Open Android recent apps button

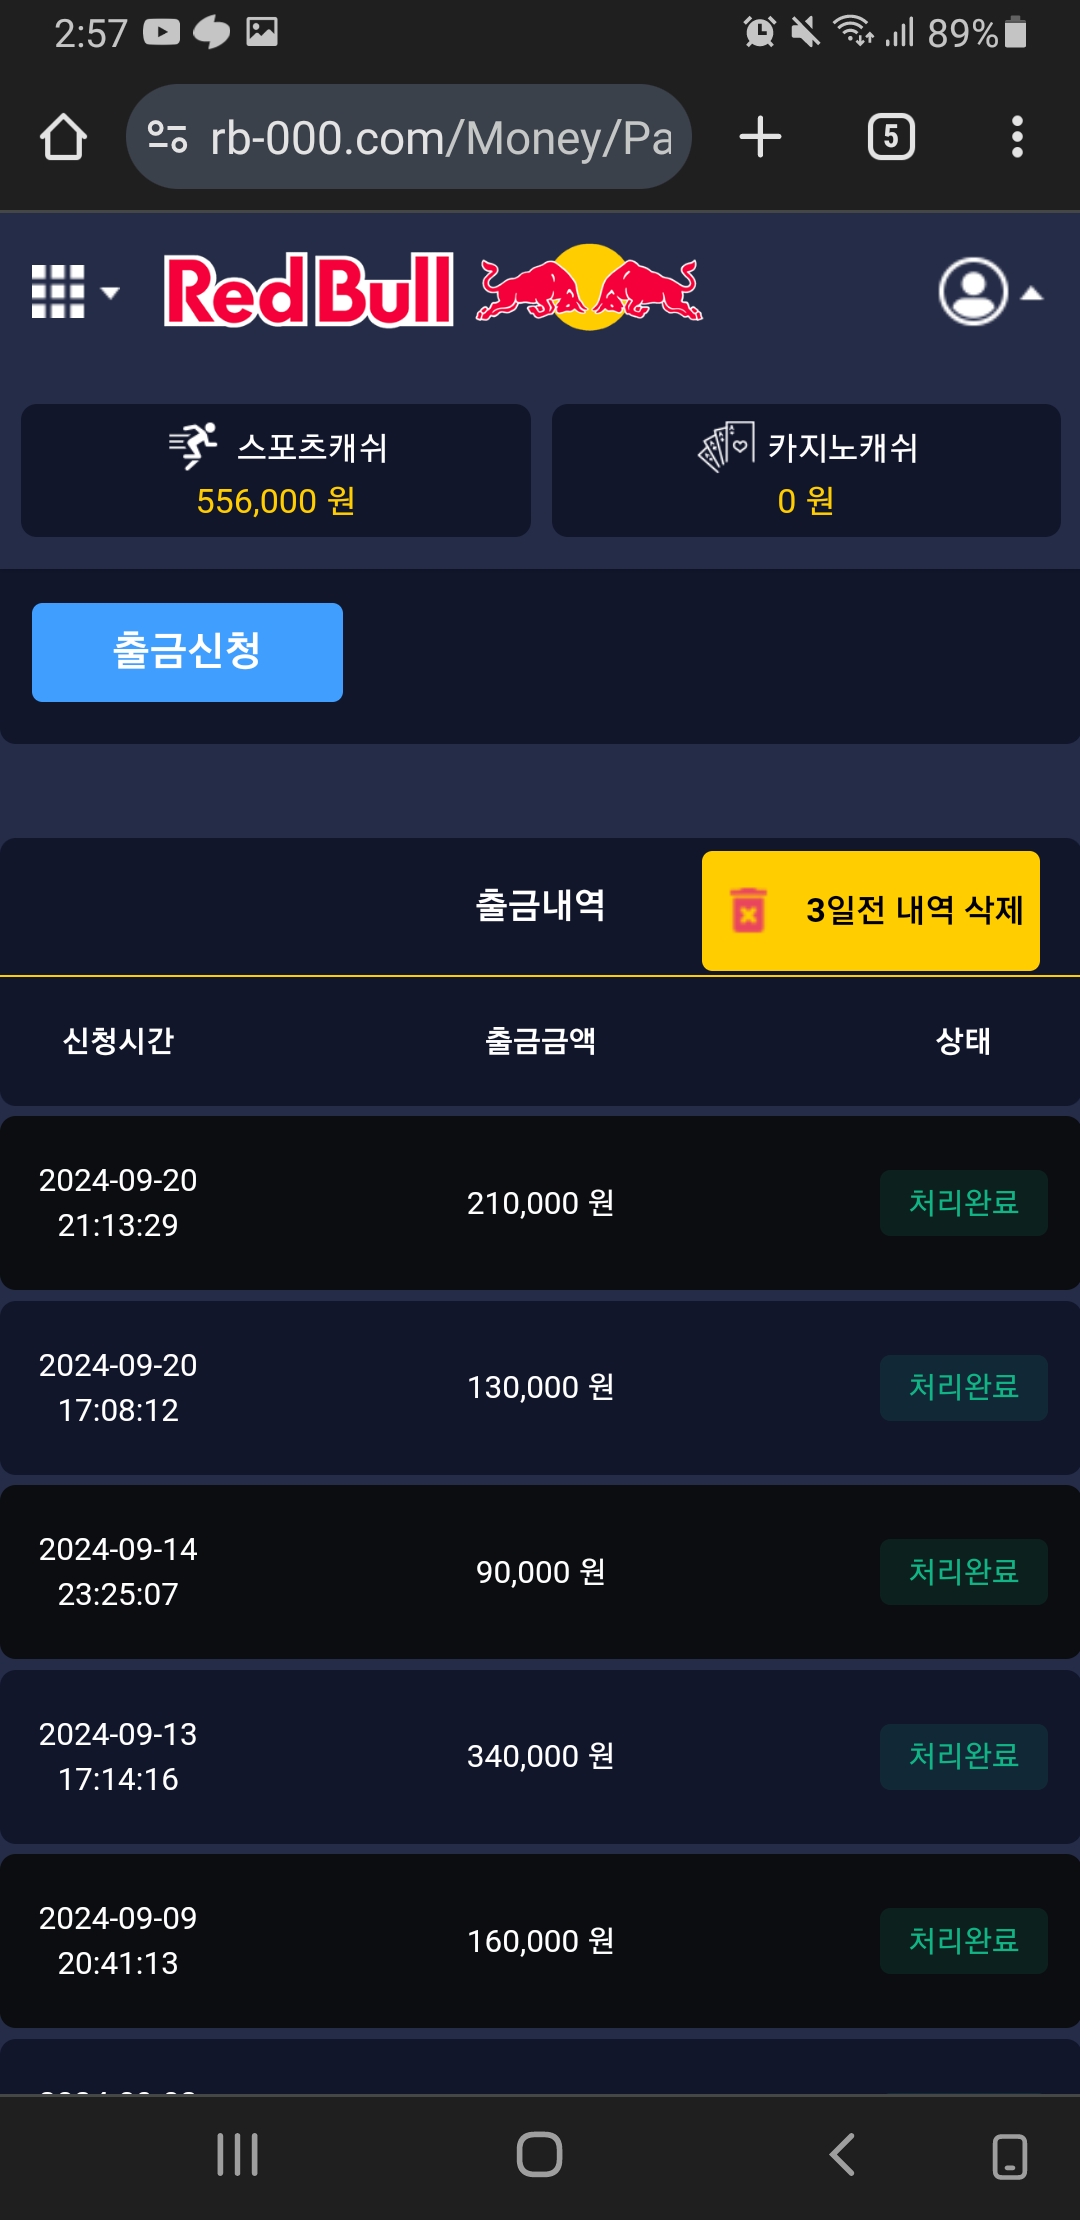pos(238,2154)
